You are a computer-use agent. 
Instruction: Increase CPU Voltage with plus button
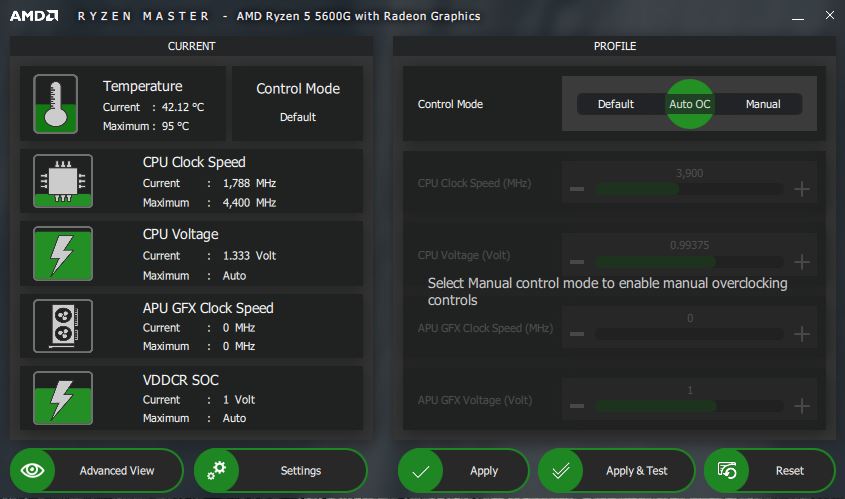point(801,262)
